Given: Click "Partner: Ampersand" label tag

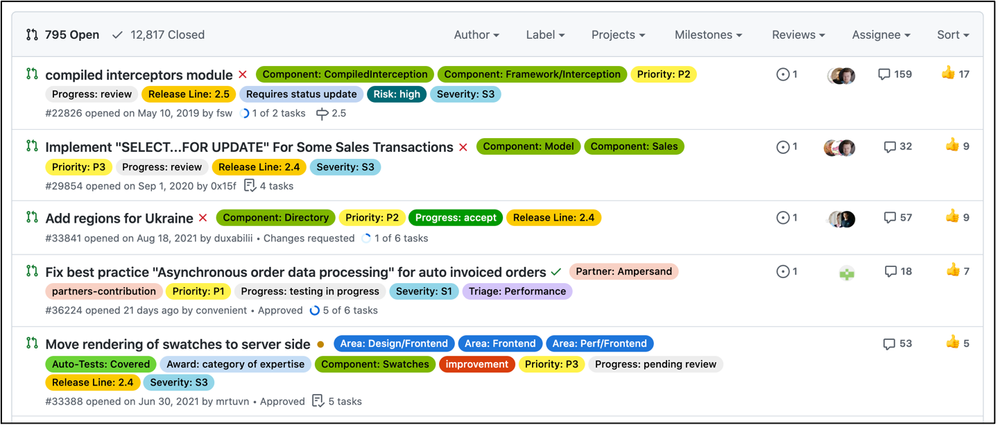Looking at the screenshot, I should 623,272.
